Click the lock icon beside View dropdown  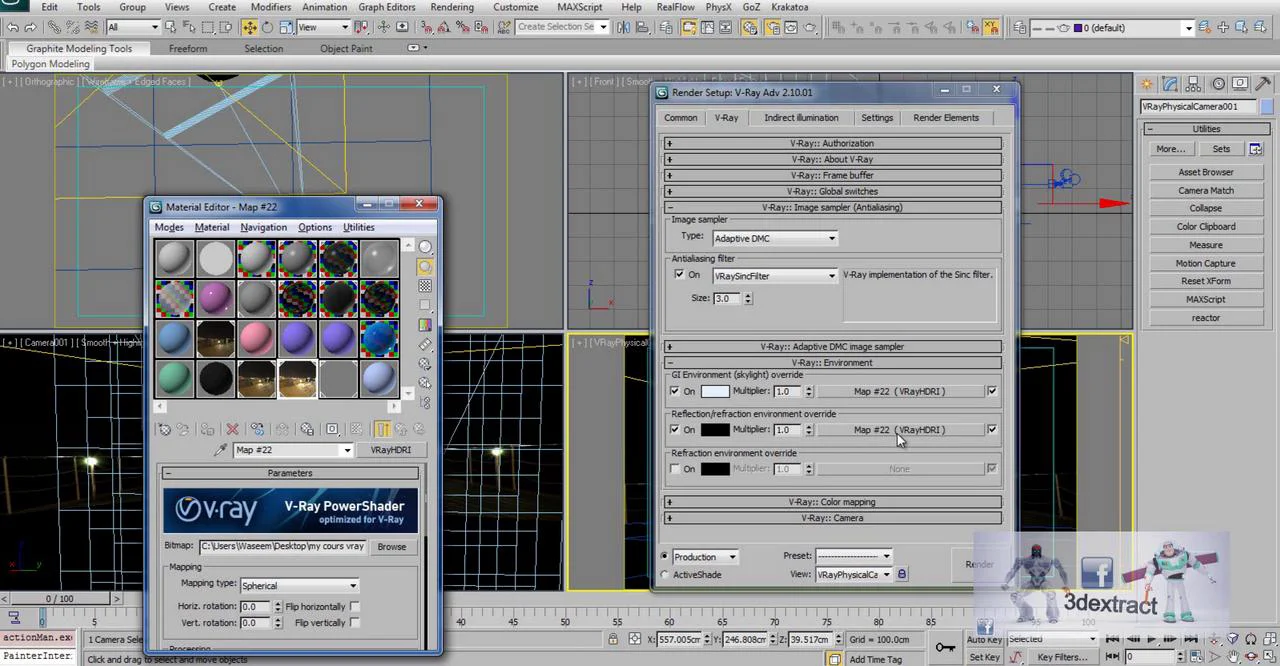901,574
